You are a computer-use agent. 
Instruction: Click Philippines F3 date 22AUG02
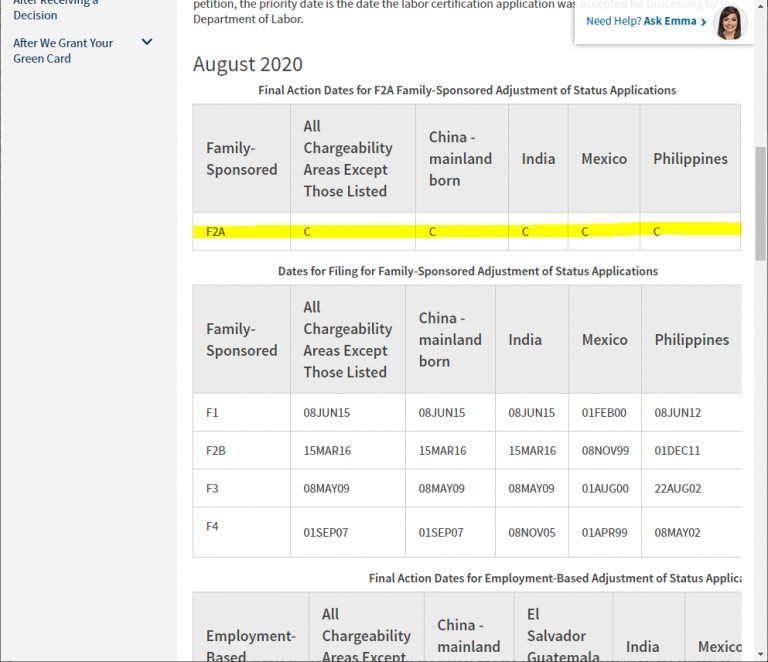coord(677,488)
